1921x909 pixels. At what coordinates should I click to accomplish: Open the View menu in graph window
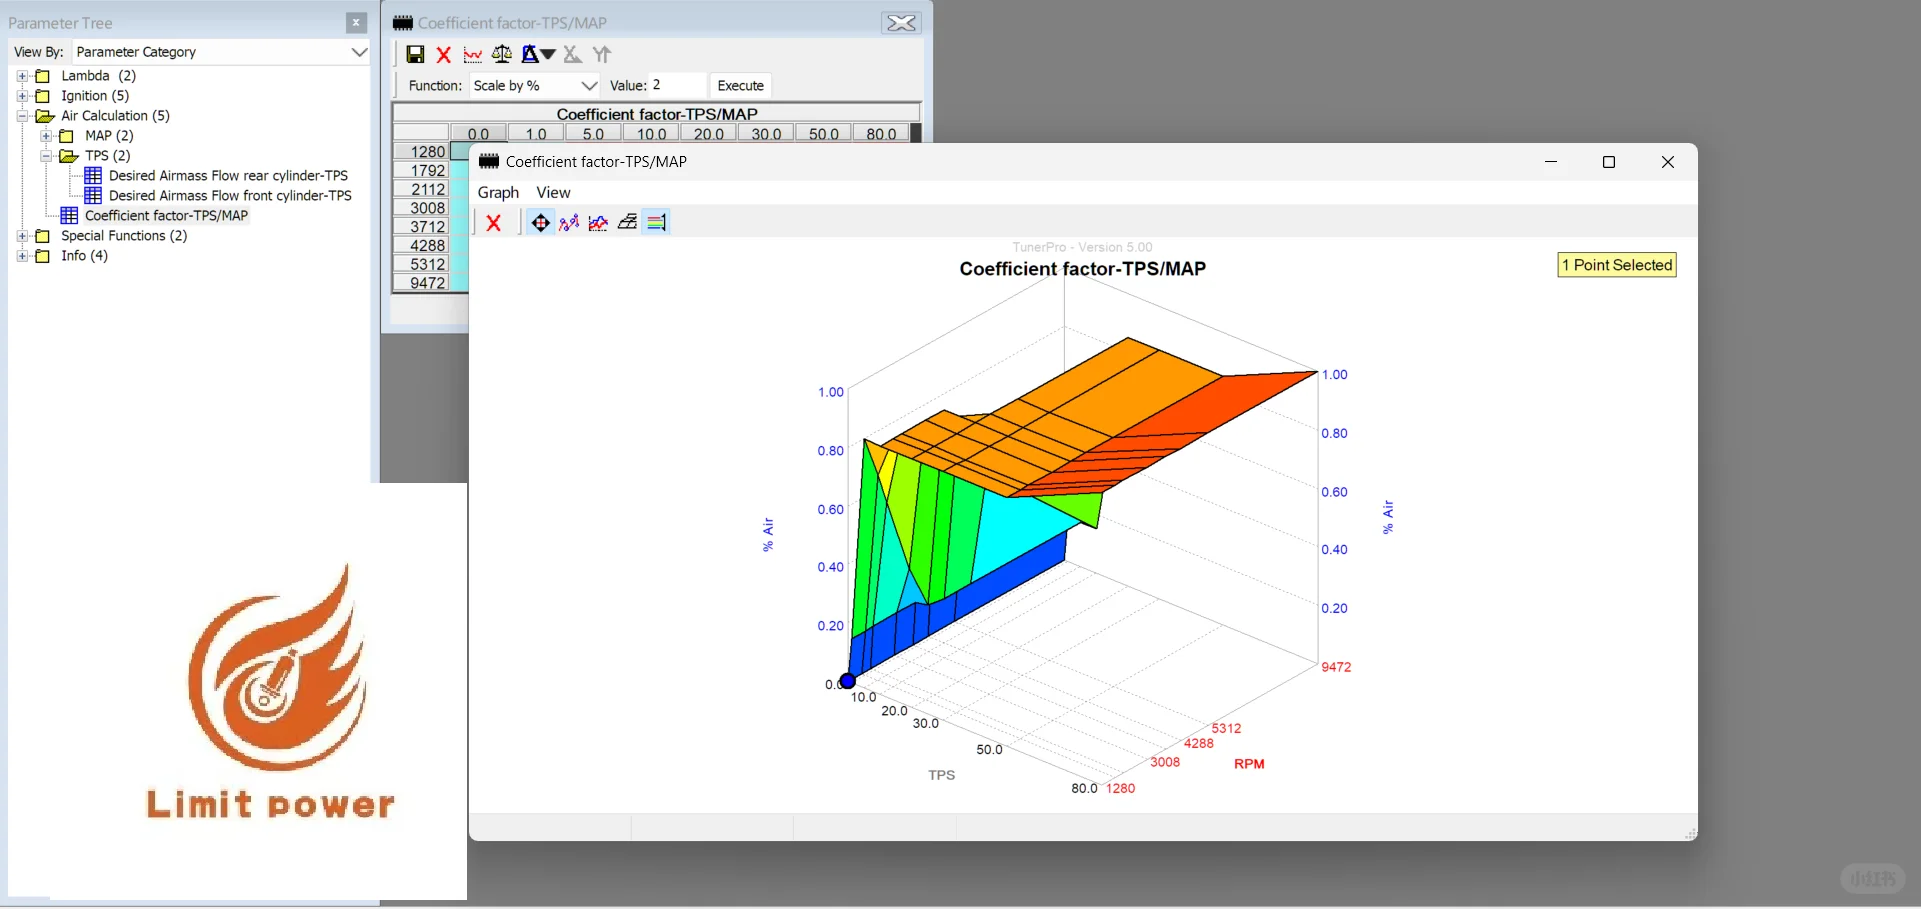coord(553,193)
